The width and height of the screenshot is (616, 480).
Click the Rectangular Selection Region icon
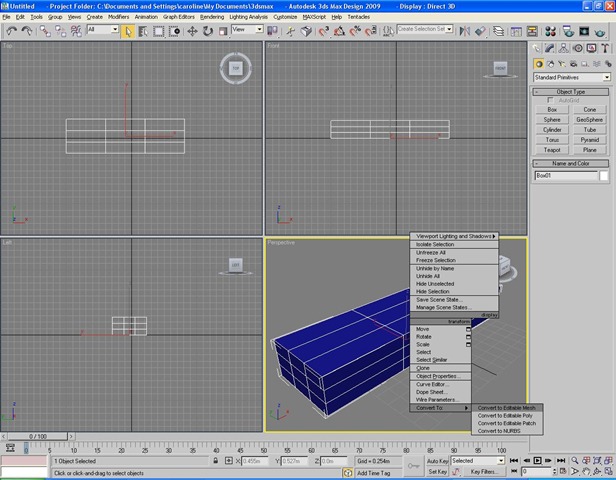(158, 31)
